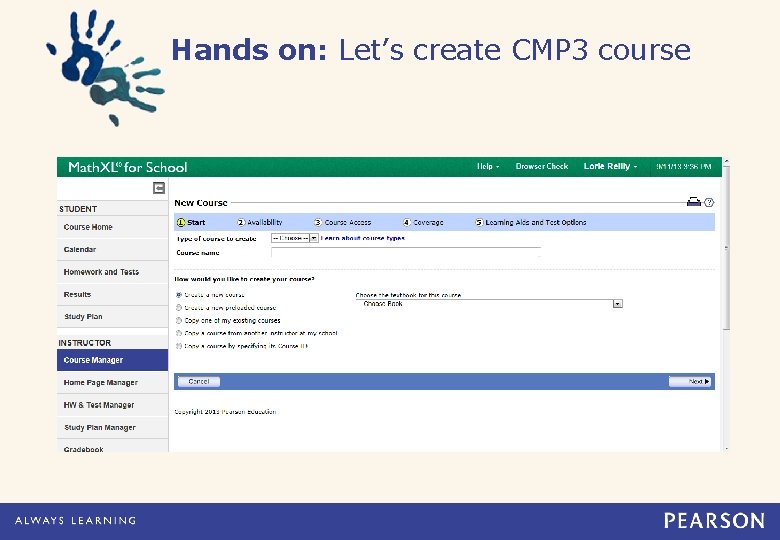Open Study Plan in student menu

point(112,316)
